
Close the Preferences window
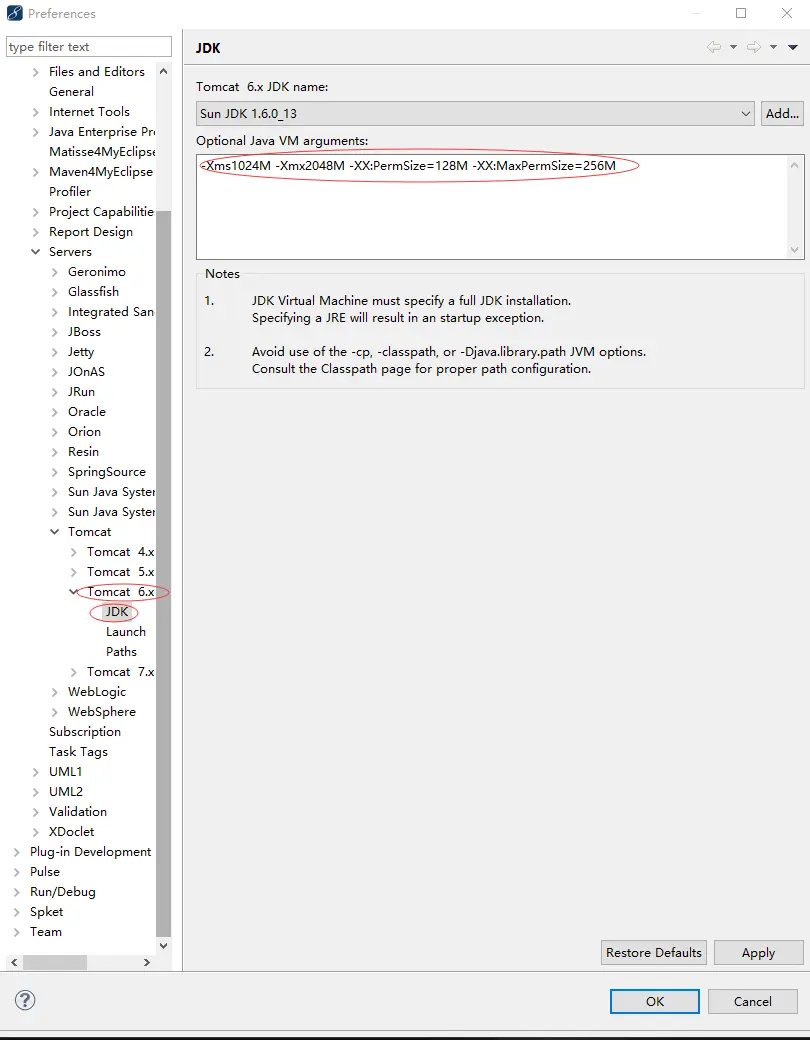coord(787,13)
